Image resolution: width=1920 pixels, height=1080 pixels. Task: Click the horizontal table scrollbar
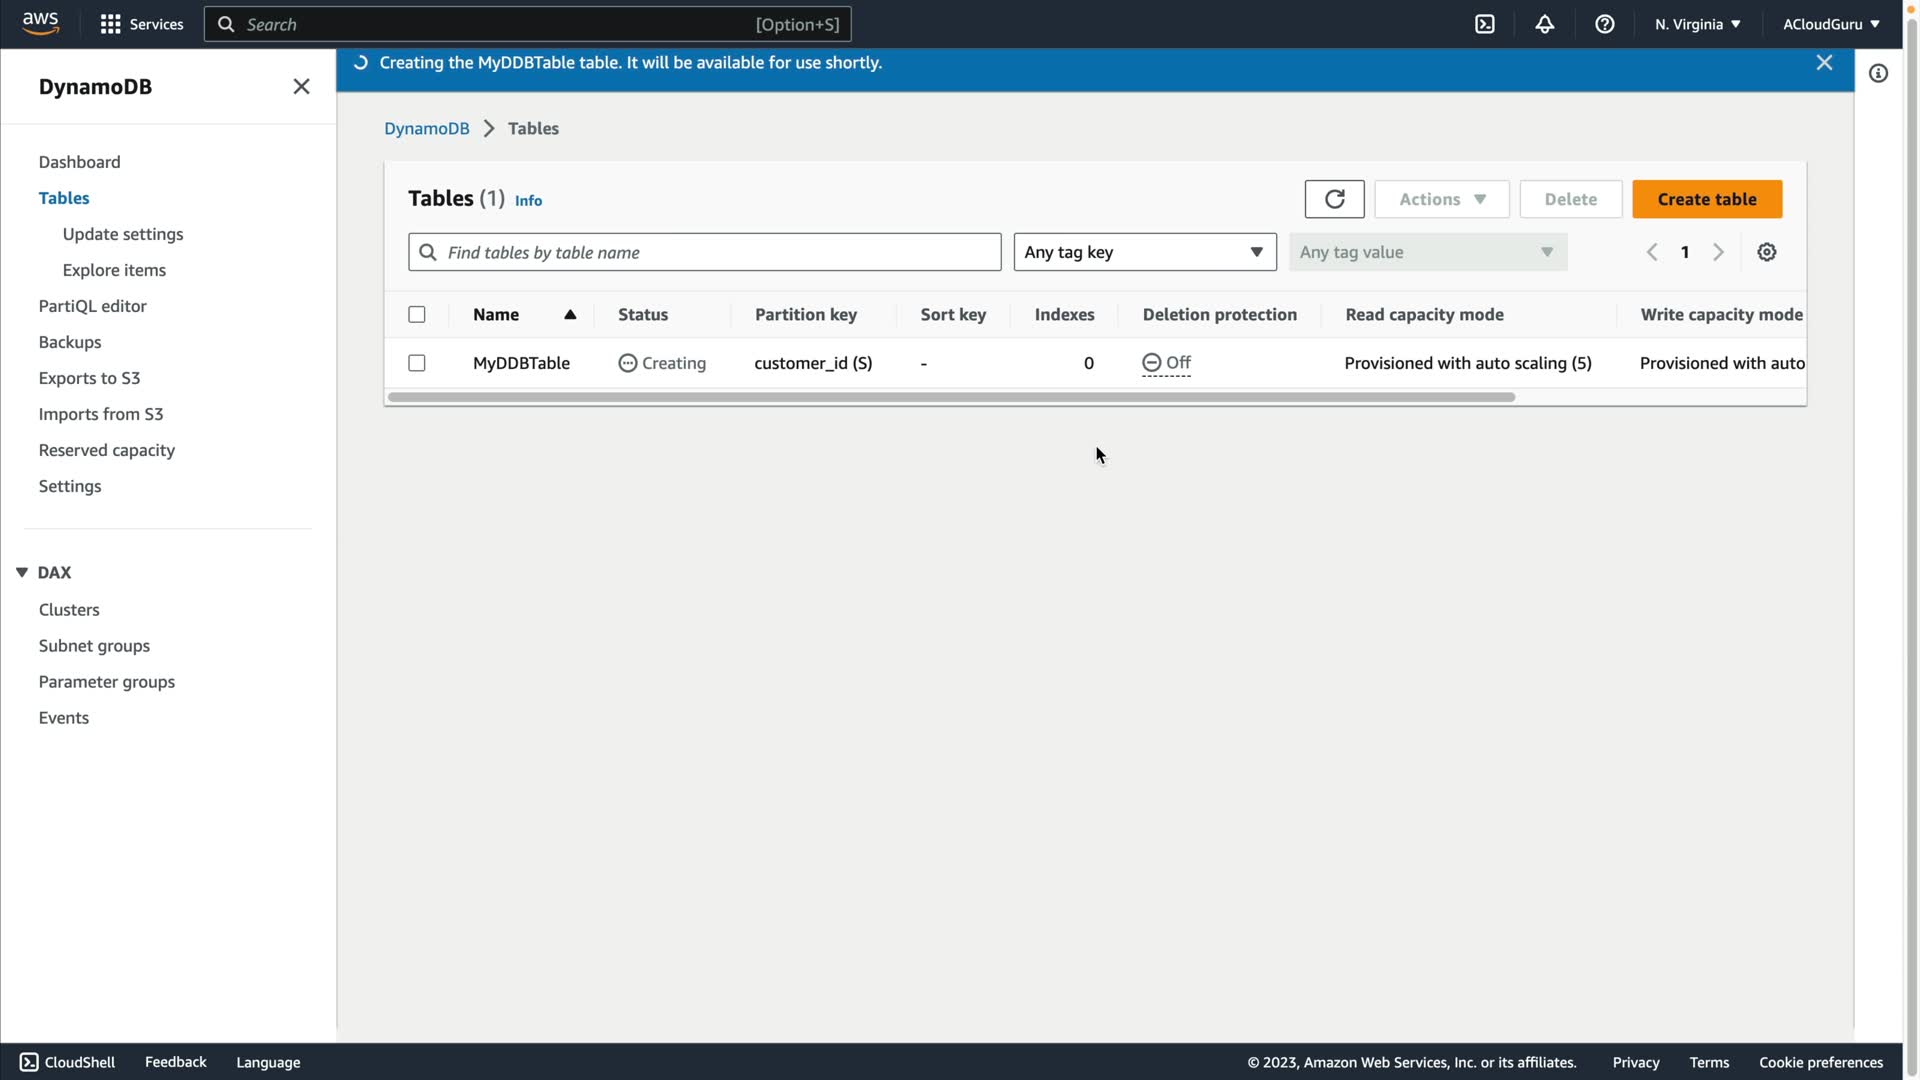950,397
